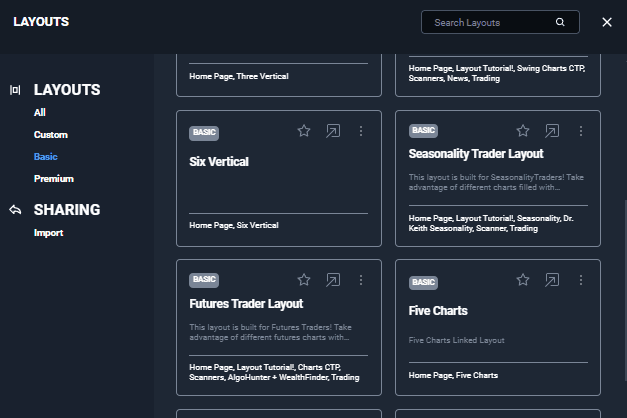Click the Seasonality Trader Layout description text

(x=496, y=182)
